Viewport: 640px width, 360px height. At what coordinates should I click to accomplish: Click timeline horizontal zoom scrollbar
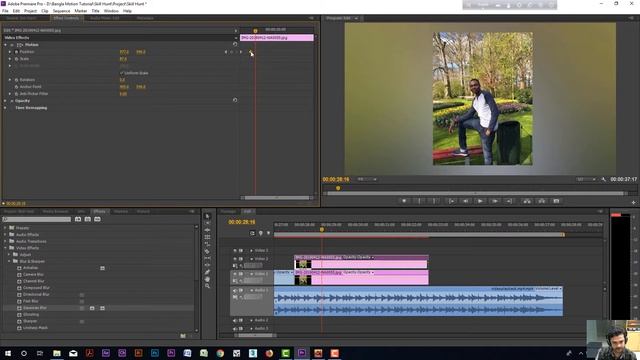click(256, 336)
